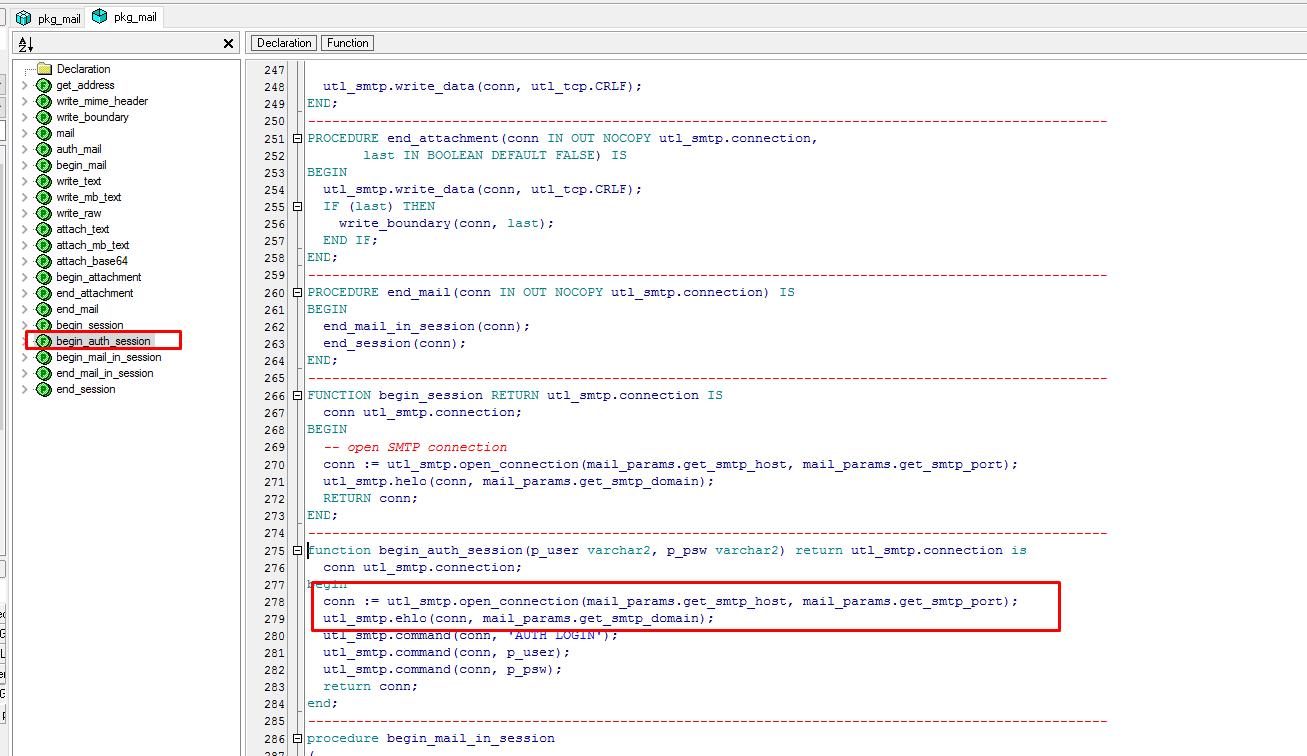1307x756 pixels.
Task: Expand the attach_base64 tree node
Action: point(25,261)
